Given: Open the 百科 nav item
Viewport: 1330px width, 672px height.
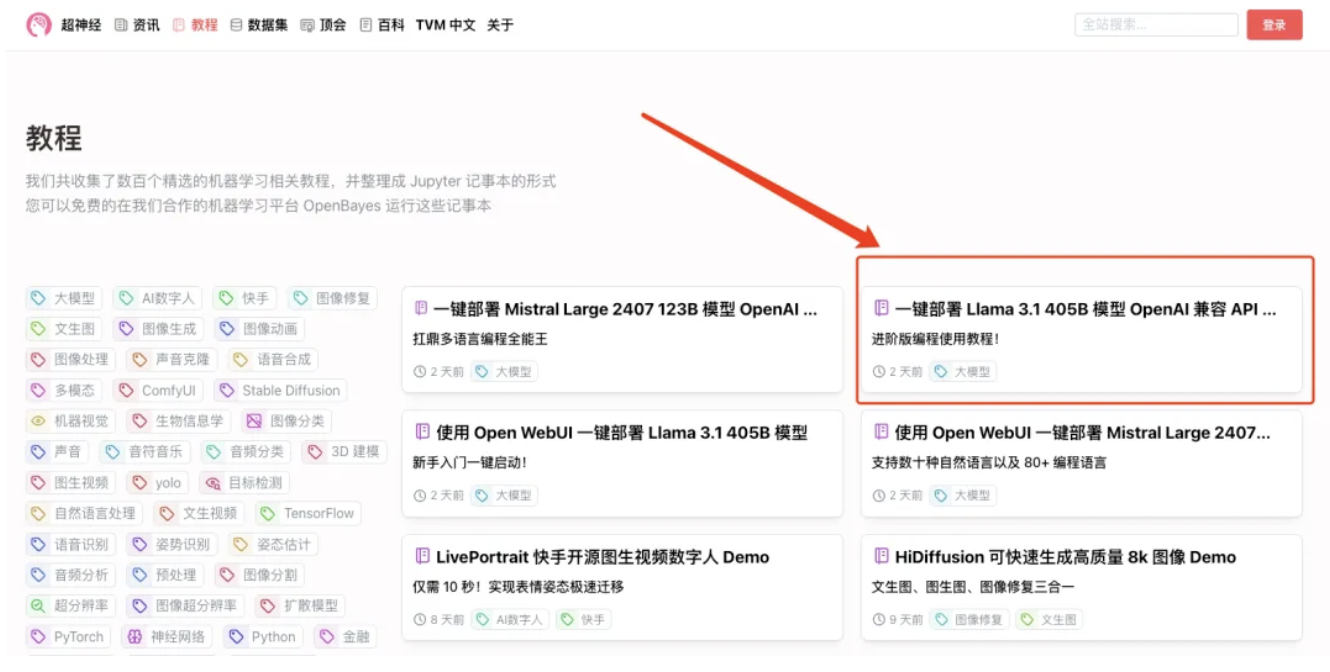Looking at the screenshot, I should pos(382,25).
